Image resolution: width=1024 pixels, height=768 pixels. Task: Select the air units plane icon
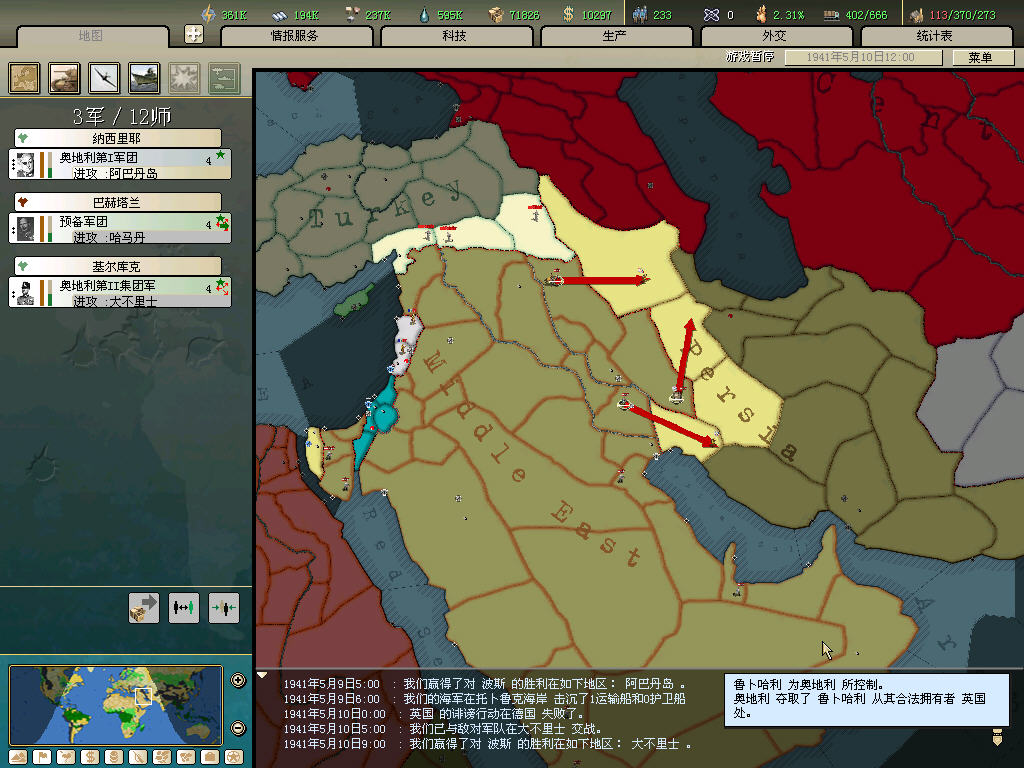coord(104,78)
